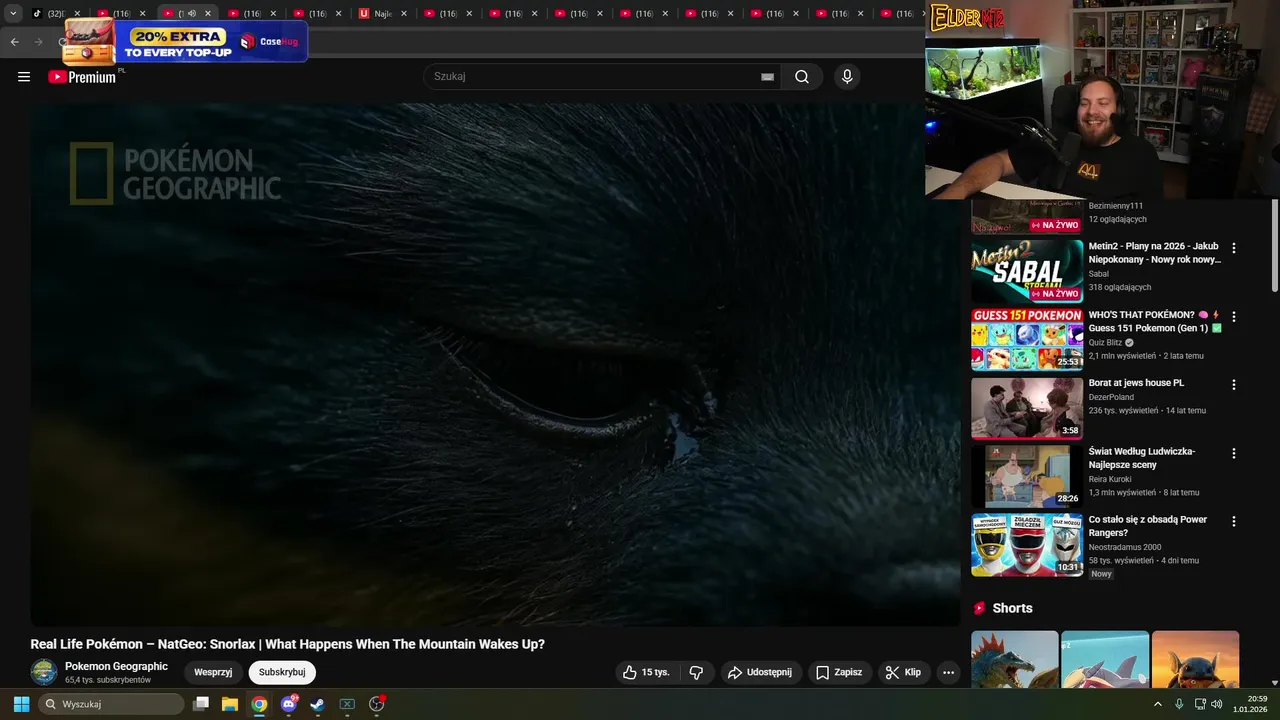Screen dimensions: 1280x720
Task: Share video via Udostępnij button
Action: click(x=760, y=672)
